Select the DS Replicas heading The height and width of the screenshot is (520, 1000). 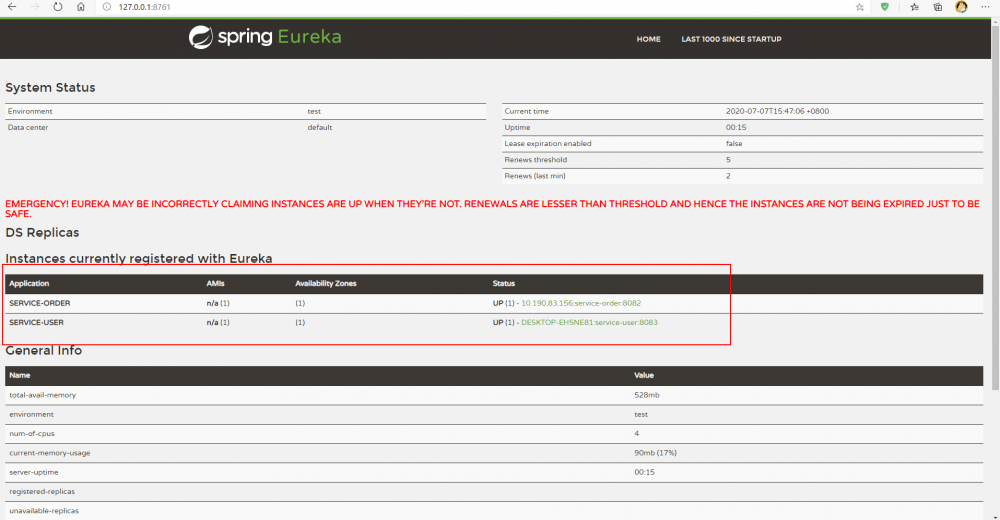42,232
